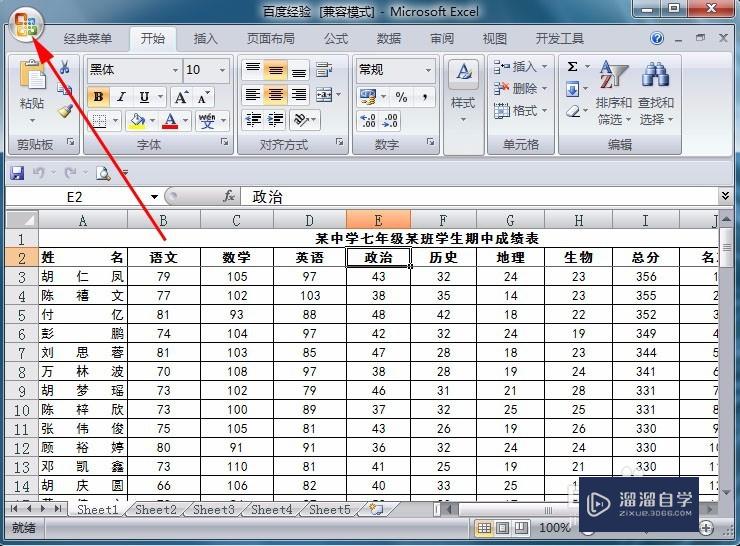Click the Wrap Text icon

(x=324, y=70)
